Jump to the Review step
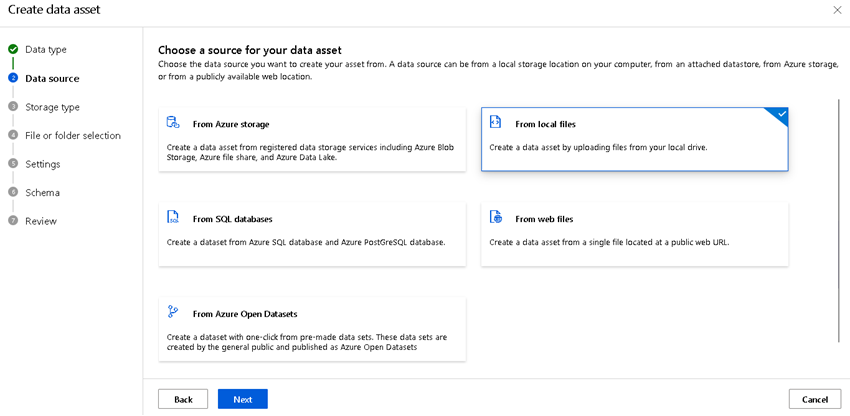This screenshot has width=850, height=416. 41,221
